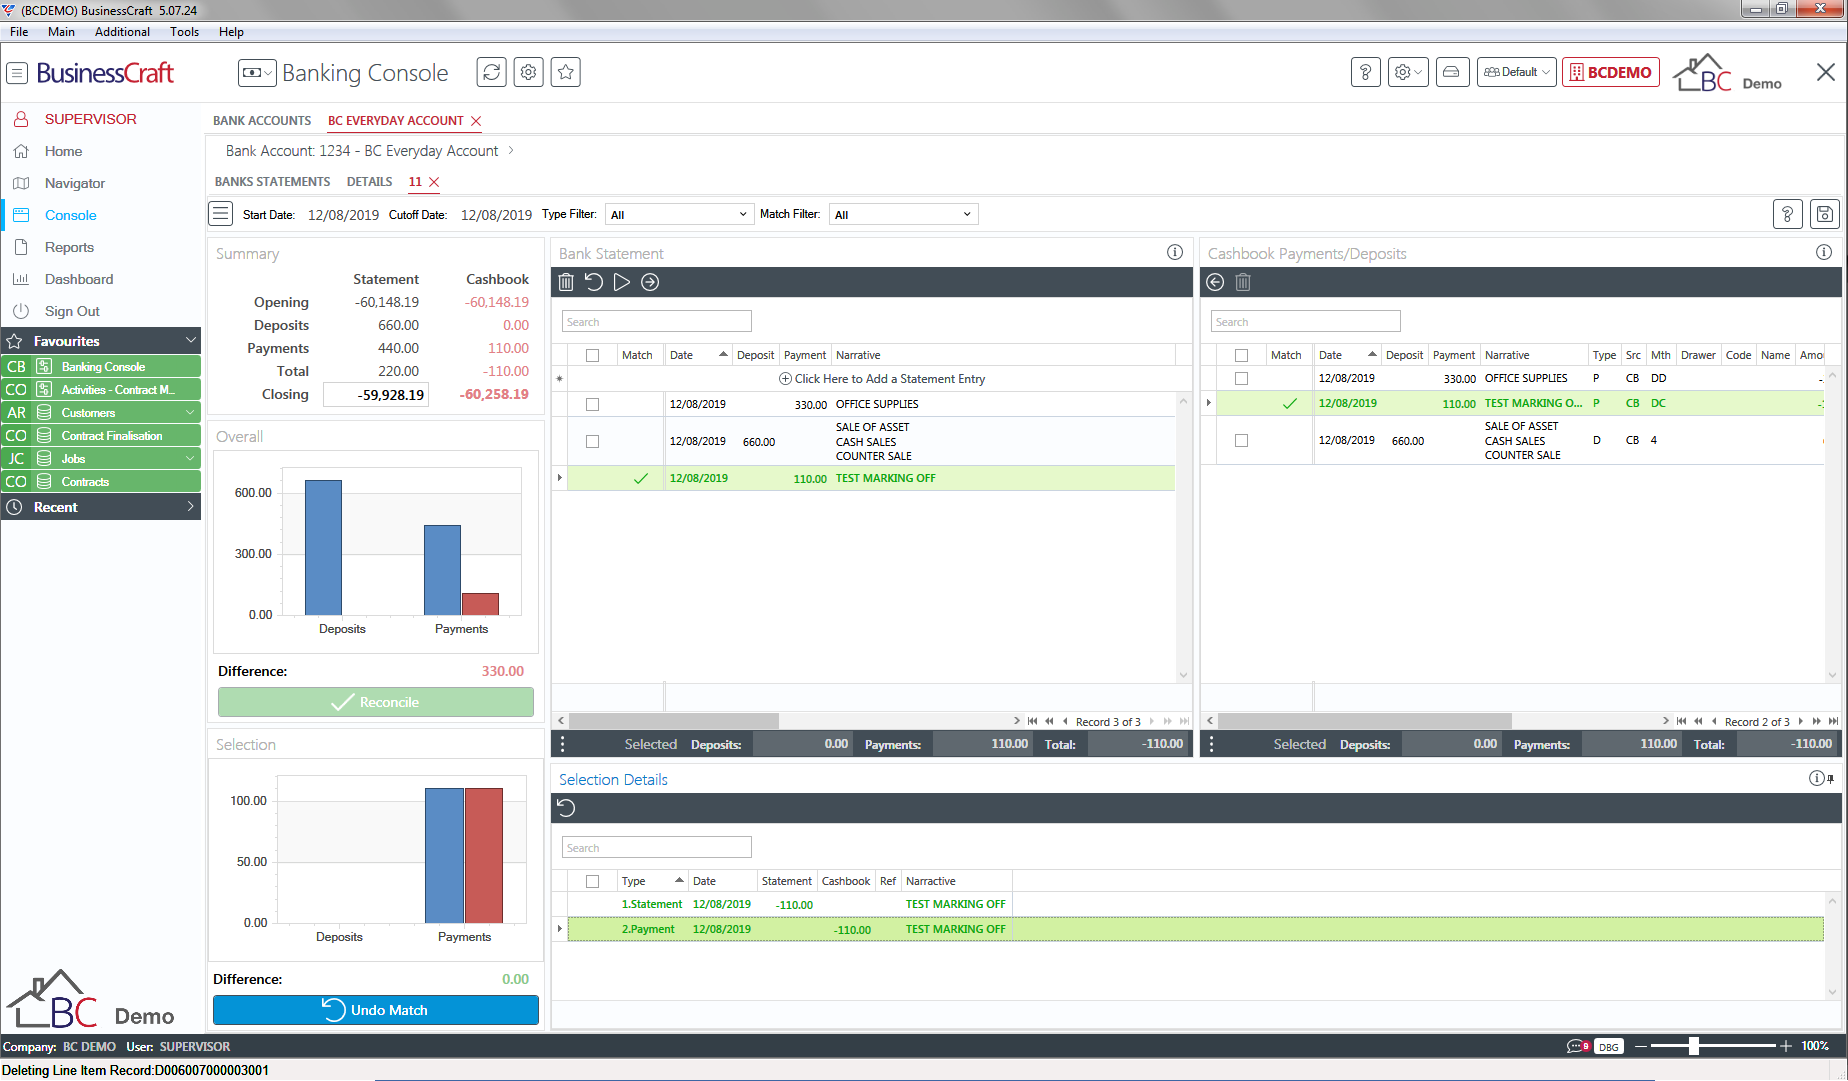Click the Undo Match button
The width and height of the screenshot is (1848, 1081).
pyautogui.click(x=376, y=1010)
